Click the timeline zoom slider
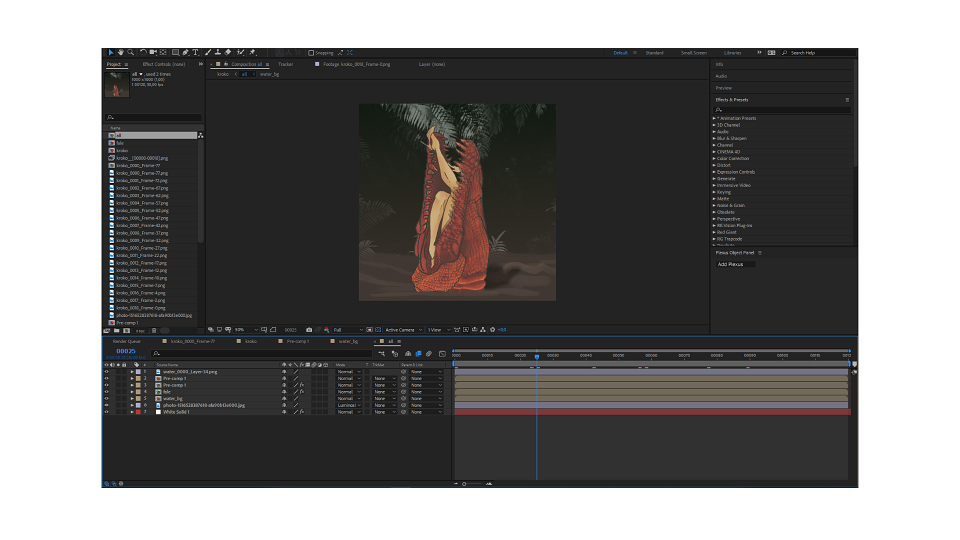Image resolution: width=960 pixels, height=540 pixels. [x=464, y=484]
